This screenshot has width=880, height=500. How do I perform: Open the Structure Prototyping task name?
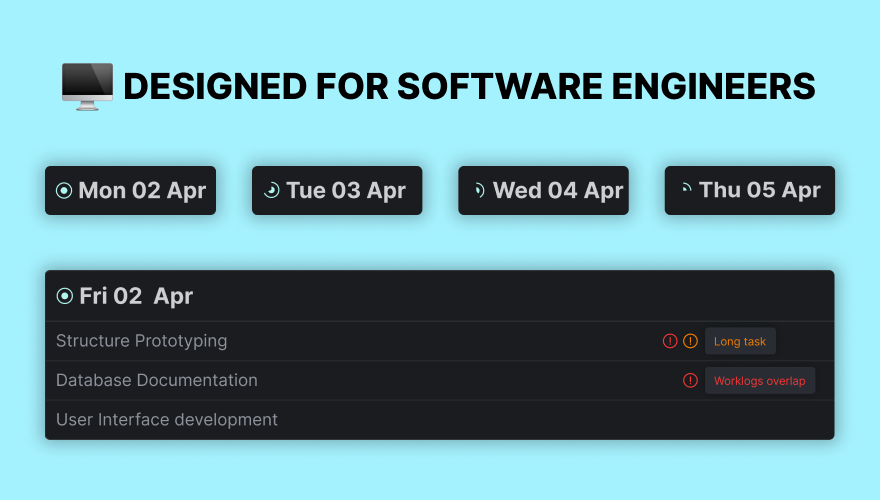141,341
